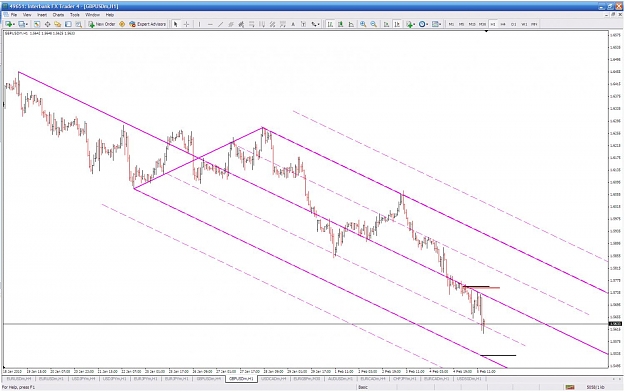625x392 pixels.
Task: Expand the templates dropdown arrow
Action: tap(440, 25)
